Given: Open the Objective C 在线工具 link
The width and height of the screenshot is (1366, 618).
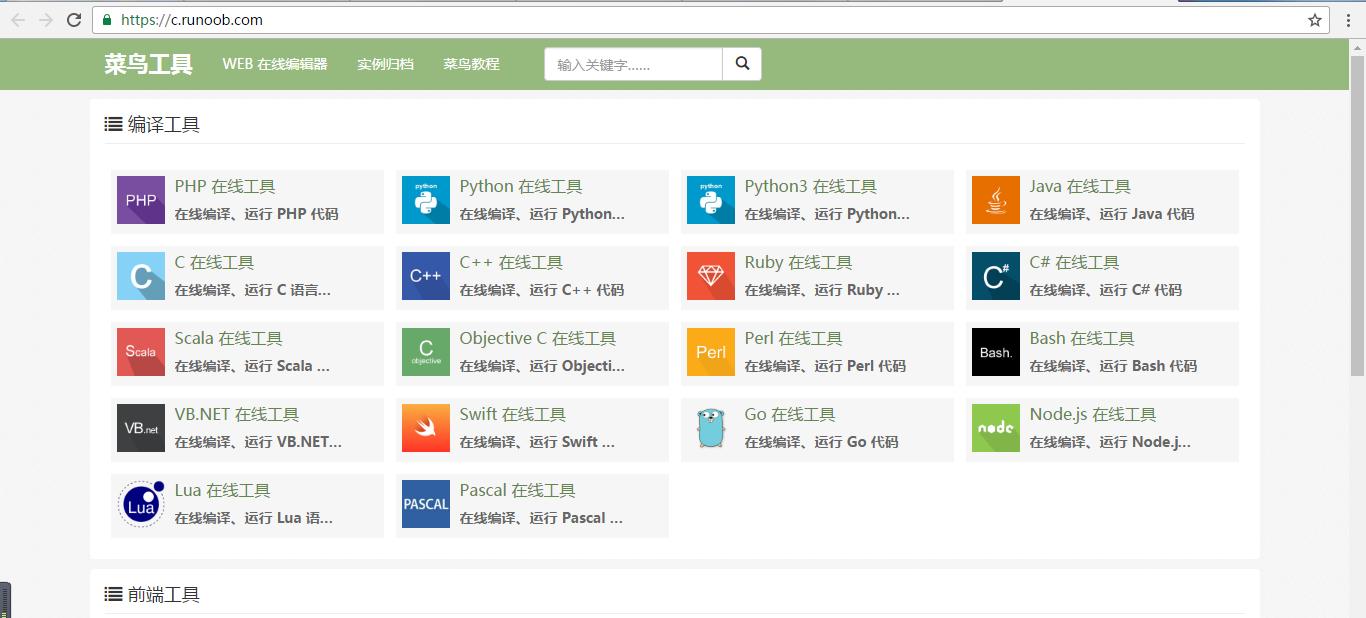Looking at the screenshot, I should pos(538,338).
